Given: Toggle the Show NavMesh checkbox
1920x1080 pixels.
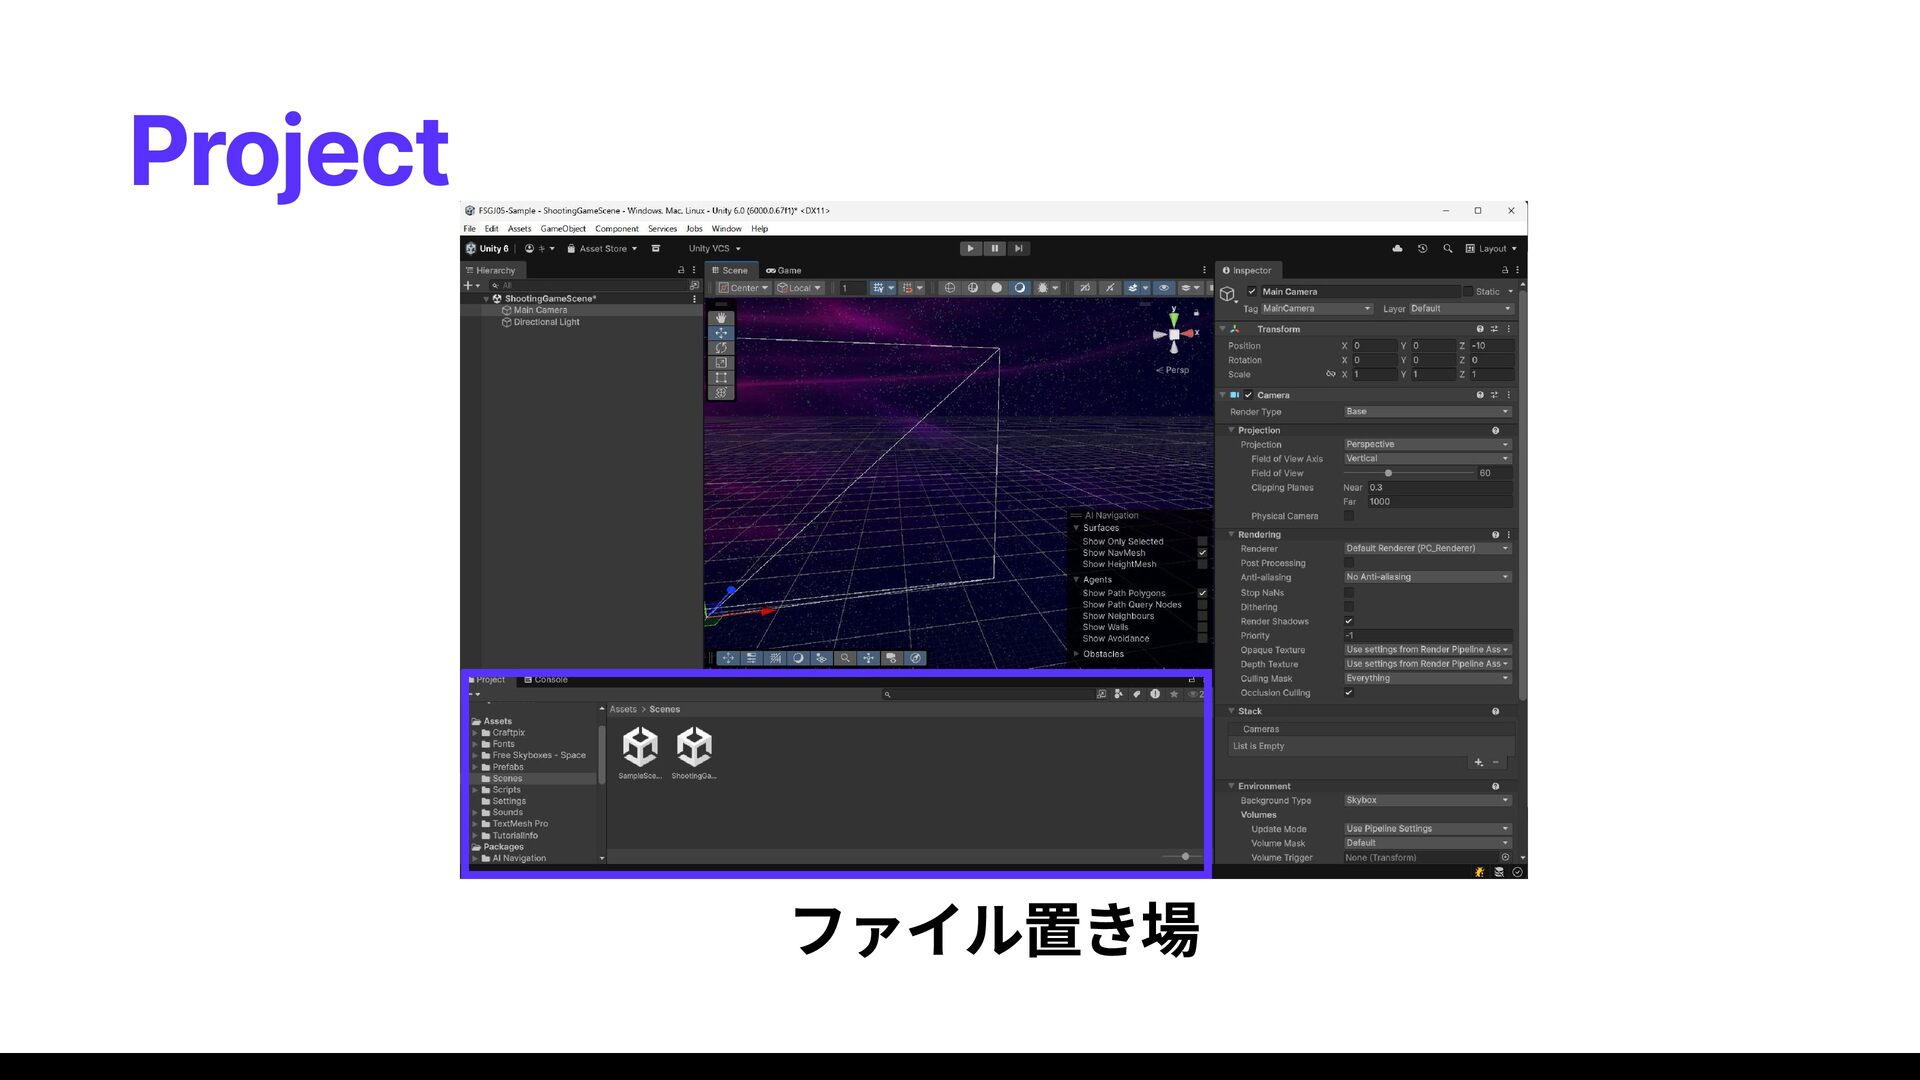Looking at the screenshot, I should (1202, 553).
